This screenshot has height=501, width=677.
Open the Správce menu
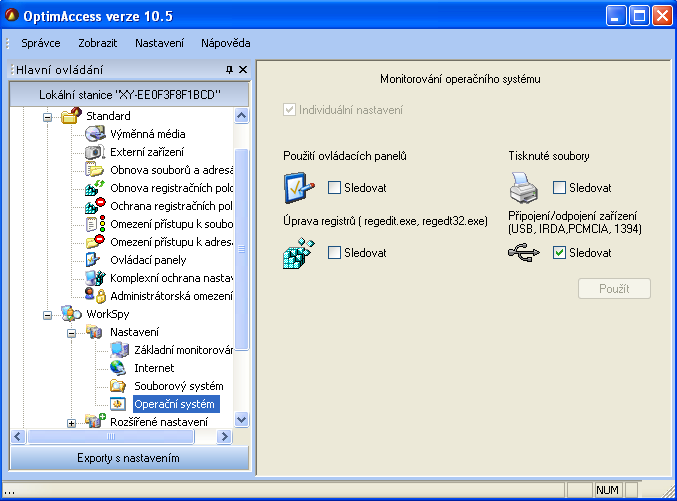(x=41, y=43)
